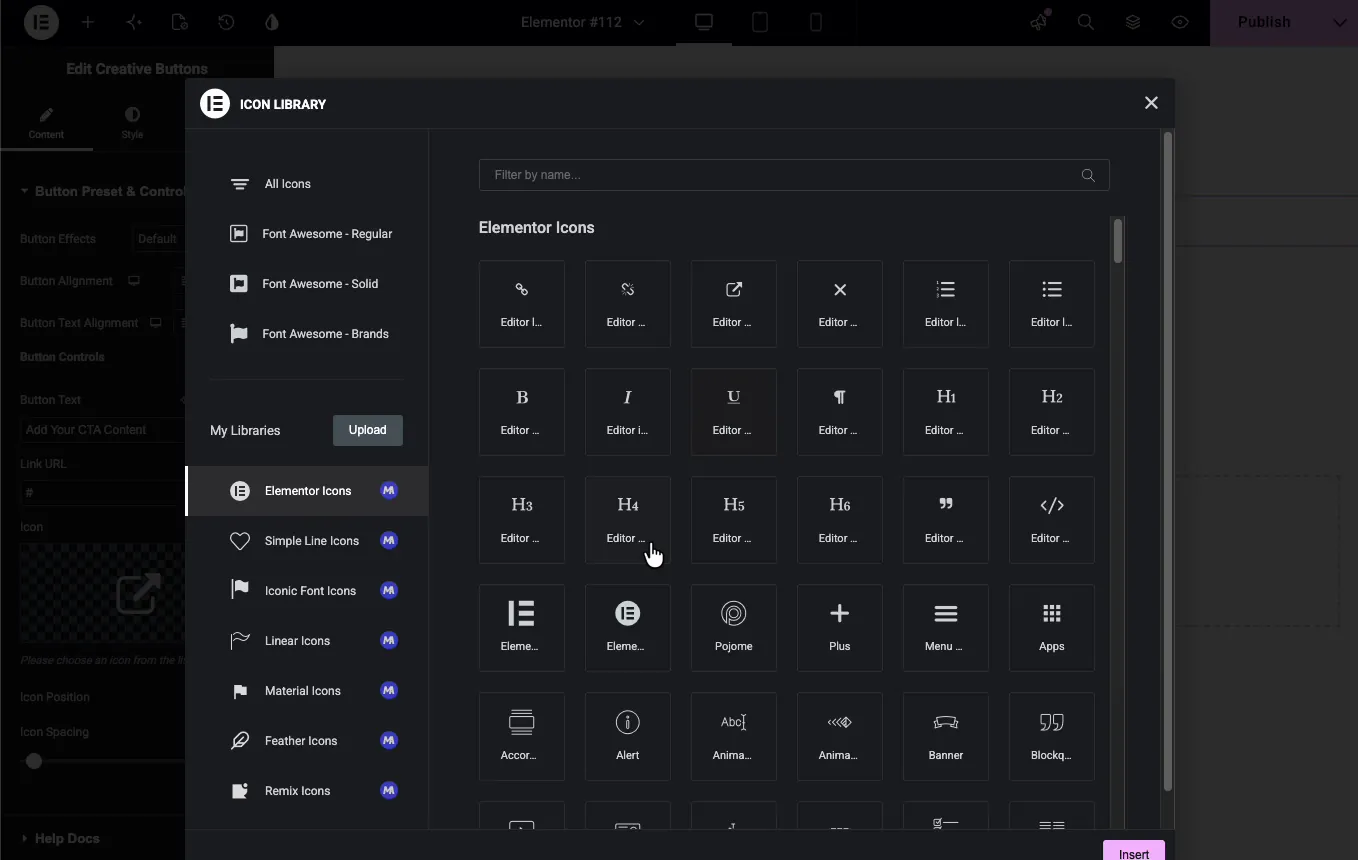Open the History clock icon

[226, 22]
